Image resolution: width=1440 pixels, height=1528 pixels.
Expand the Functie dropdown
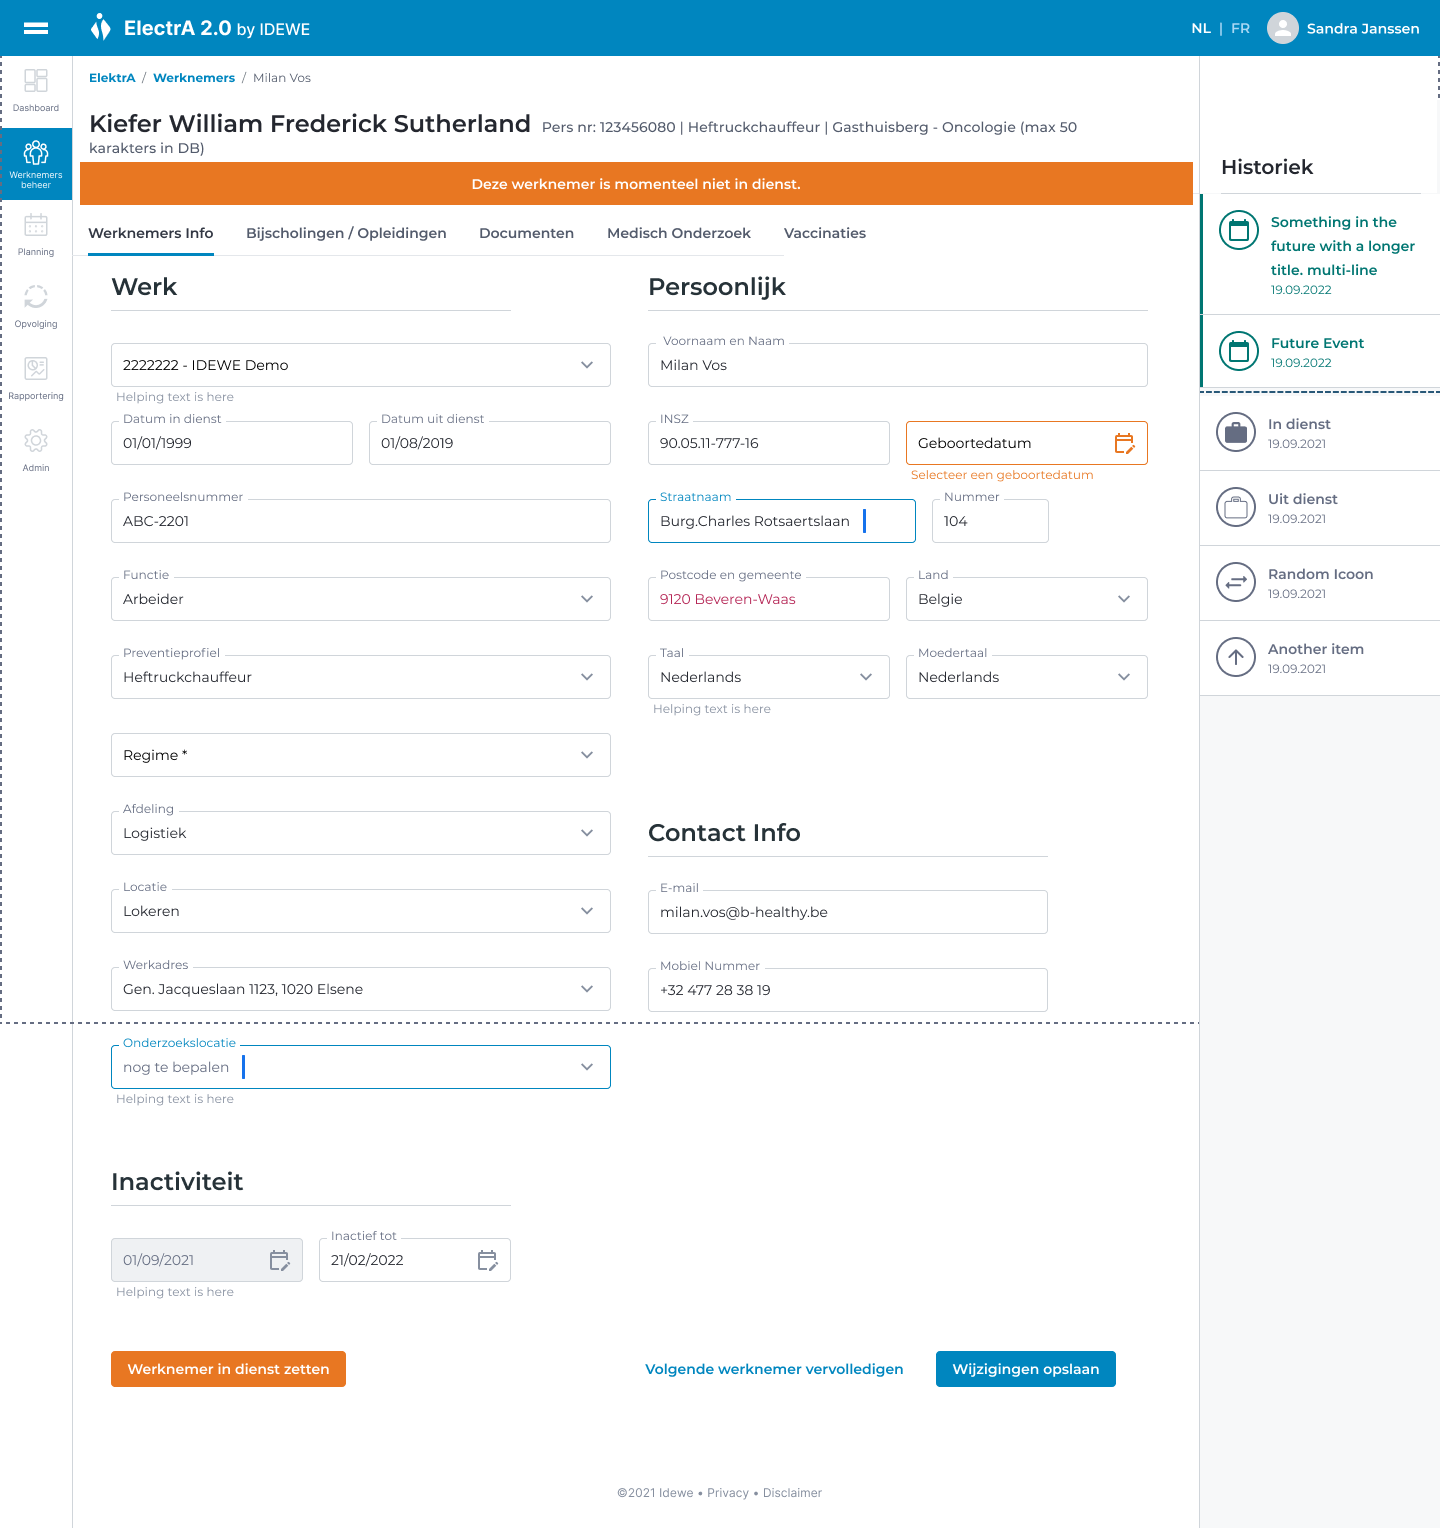(586, 599)
